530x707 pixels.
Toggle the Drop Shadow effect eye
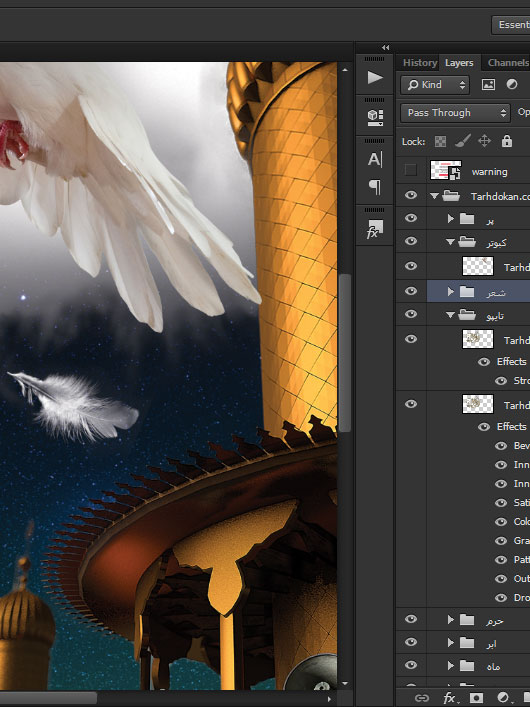pos(501,598)
